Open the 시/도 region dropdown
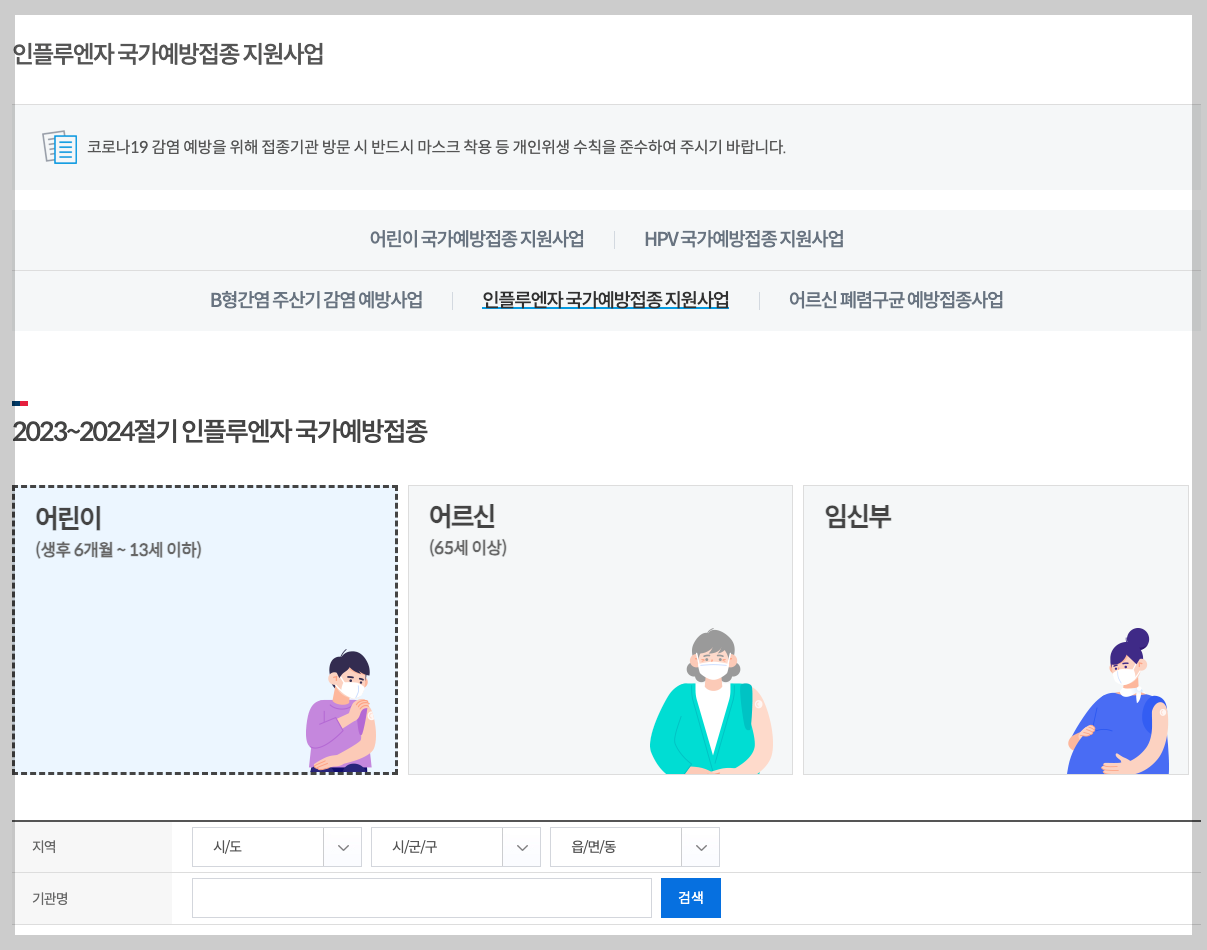 coord(276,846)
